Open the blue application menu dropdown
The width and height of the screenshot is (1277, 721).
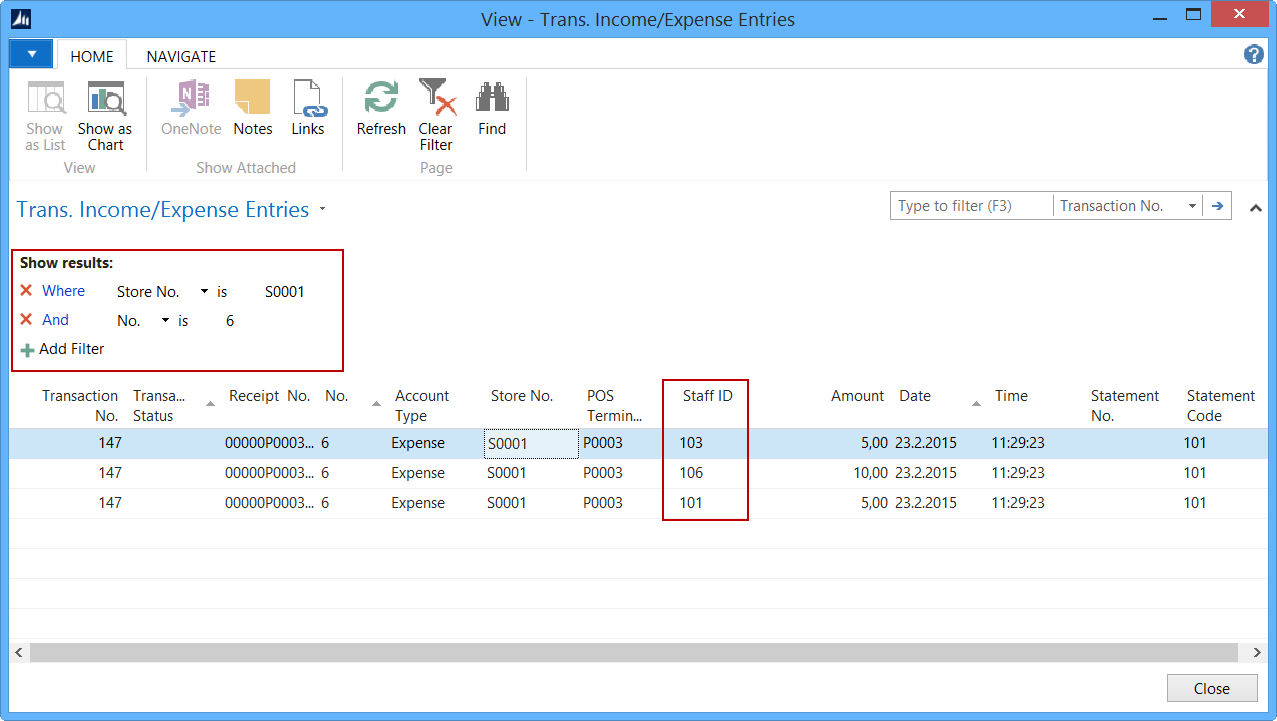coord(32,54)
